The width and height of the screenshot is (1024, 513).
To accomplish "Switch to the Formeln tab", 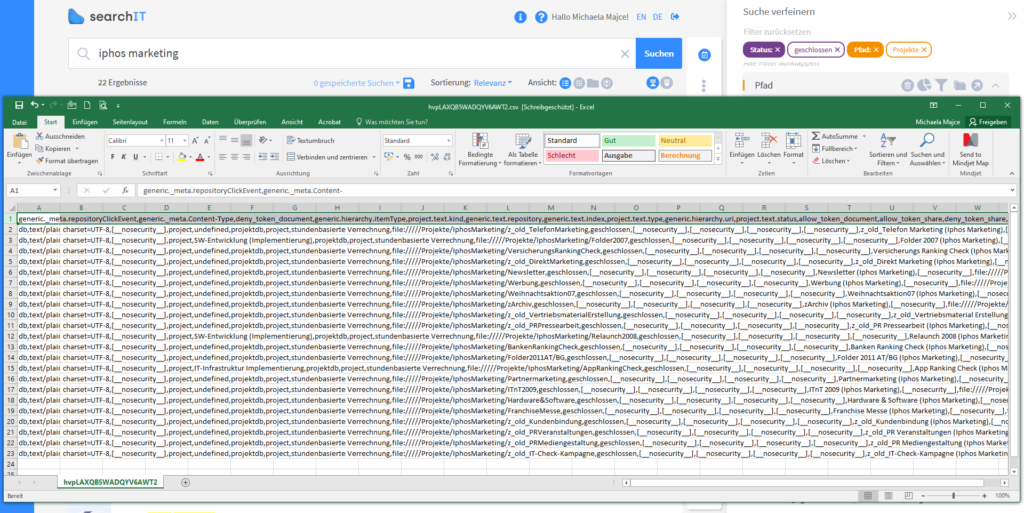I will (x=174, y=122).
